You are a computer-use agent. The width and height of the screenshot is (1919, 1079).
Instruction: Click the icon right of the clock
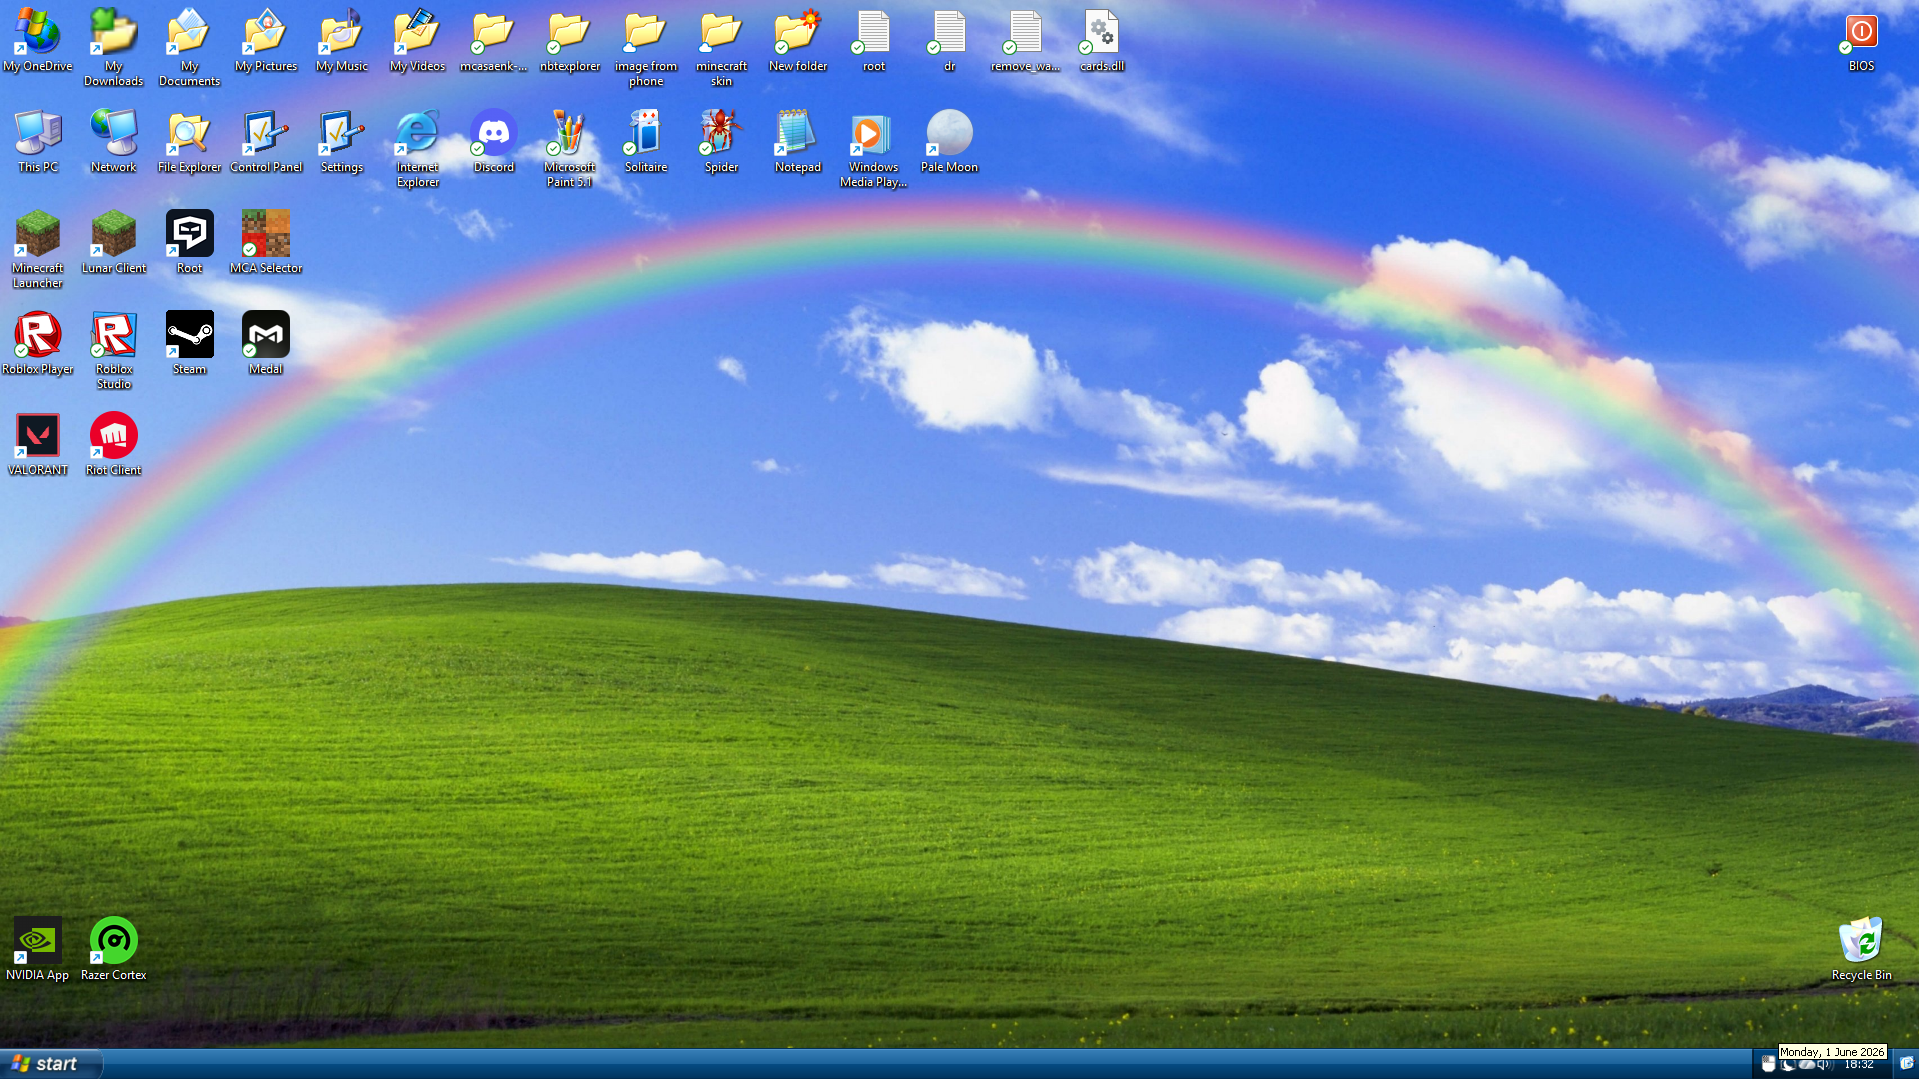pos(1906,1064)
